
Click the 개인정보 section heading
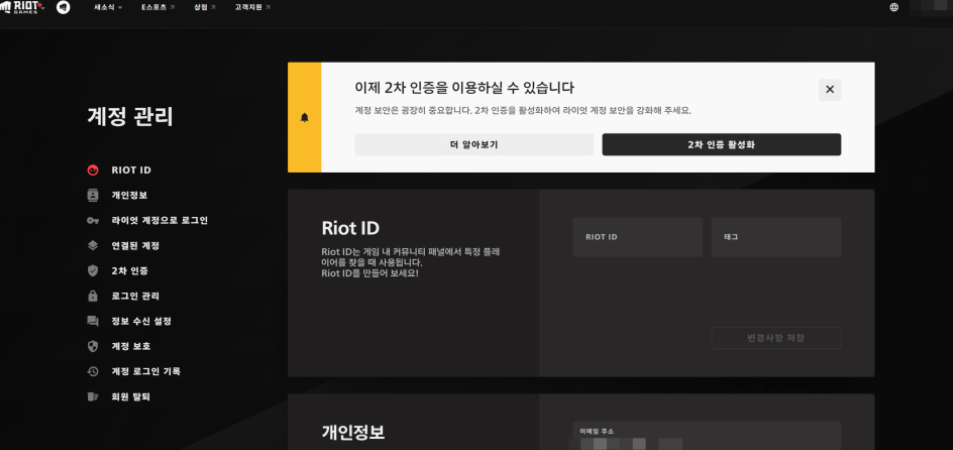pos(353,432)
